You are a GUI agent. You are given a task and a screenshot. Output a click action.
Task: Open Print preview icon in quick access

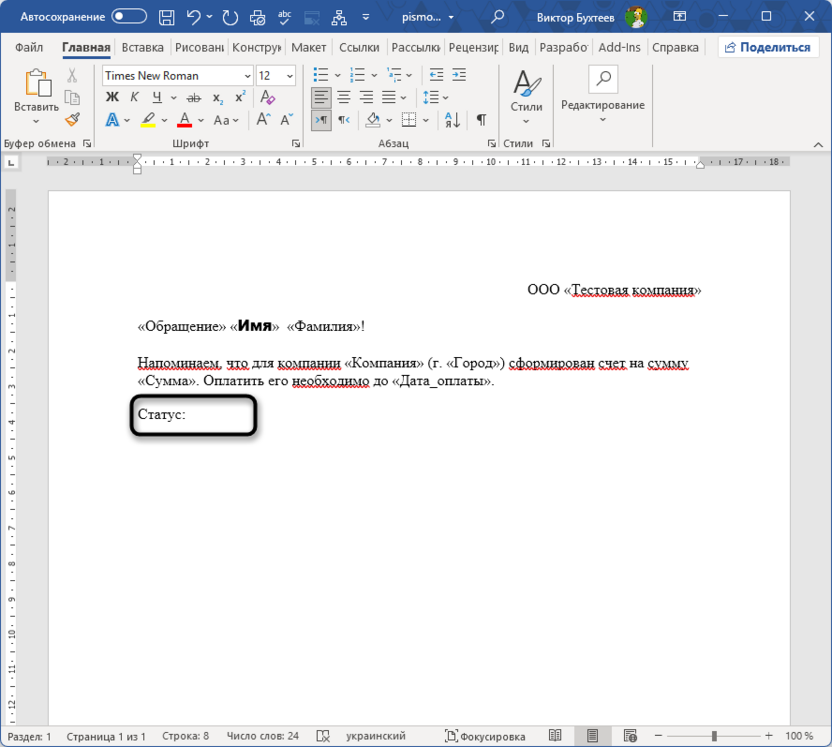point(258,18)
